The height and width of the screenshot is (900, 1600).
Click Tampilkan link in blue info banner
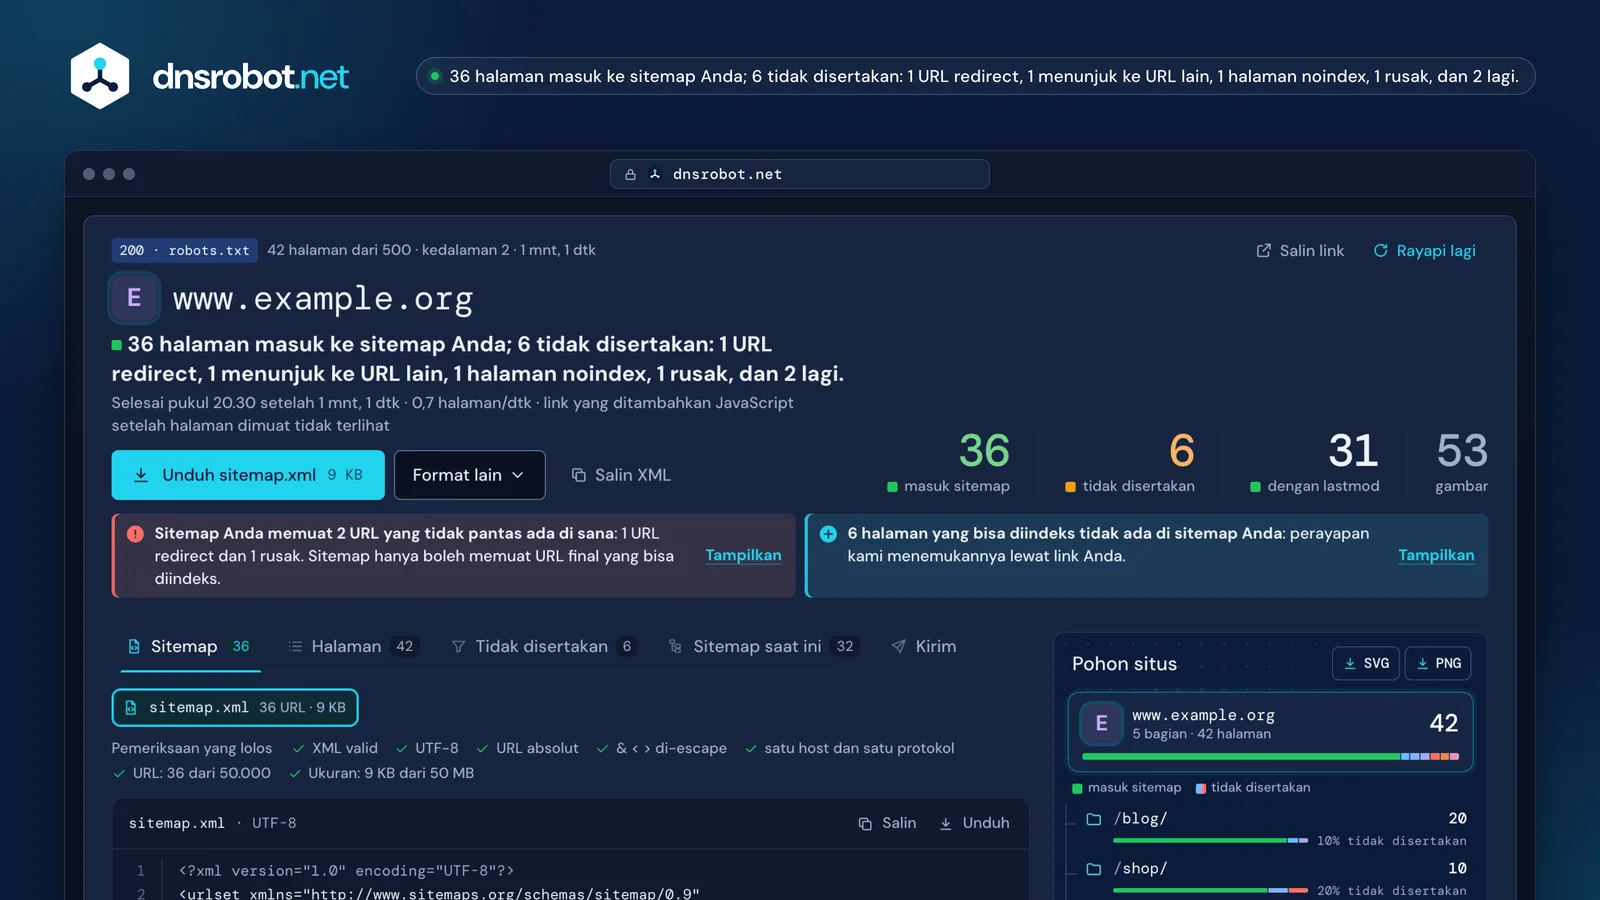pyautogui.click(x=1436, y=555)
